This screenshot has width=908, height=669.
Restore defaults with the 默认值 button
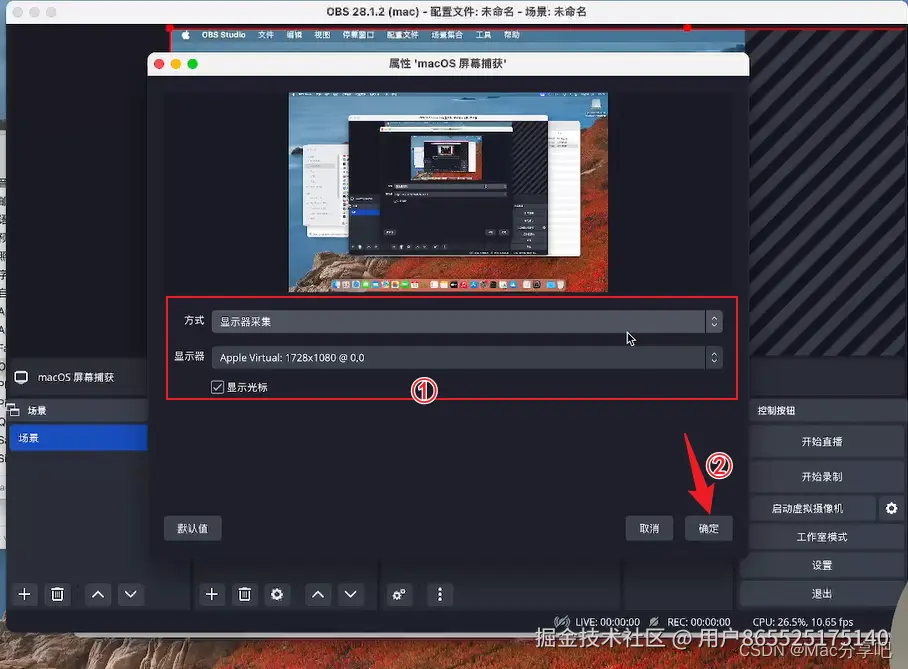(192, 528)
